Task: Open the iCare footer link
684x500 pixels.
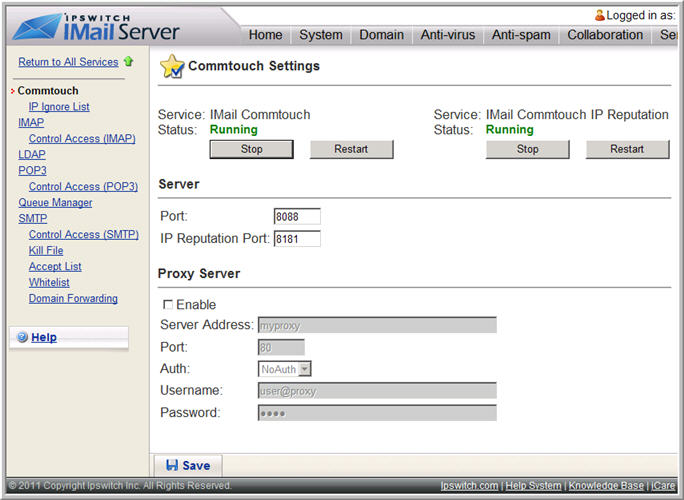Action: [x=663, y=486]
